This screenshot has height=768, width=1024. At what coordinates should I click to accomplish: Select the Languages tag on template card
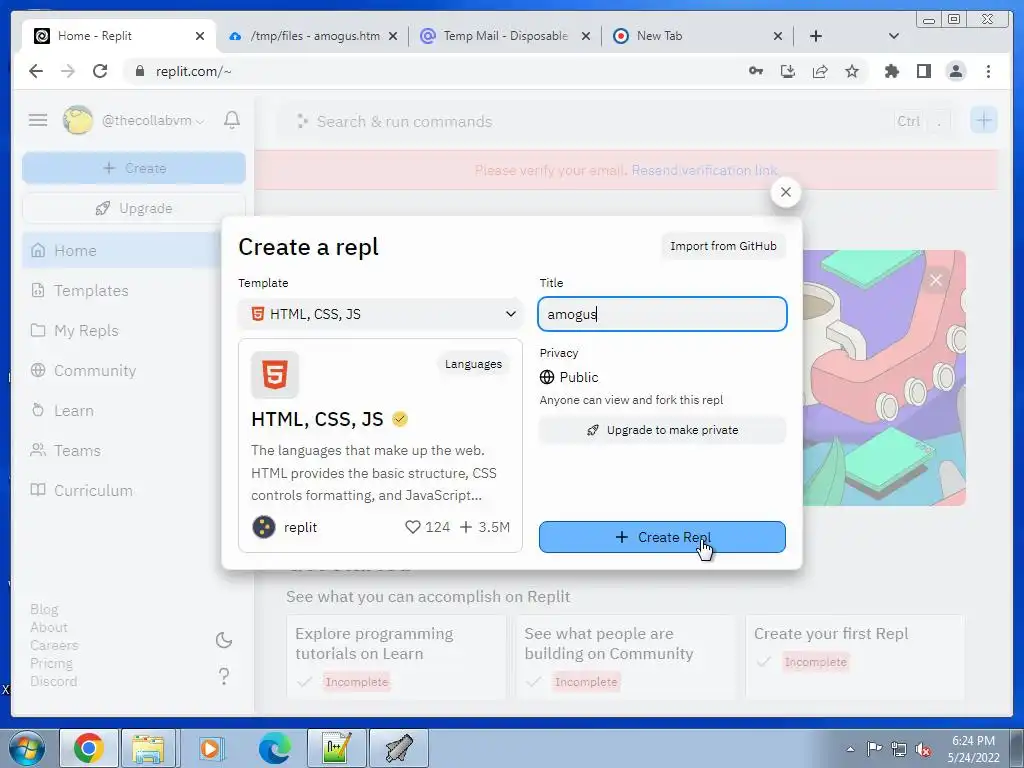click(473, 364)
